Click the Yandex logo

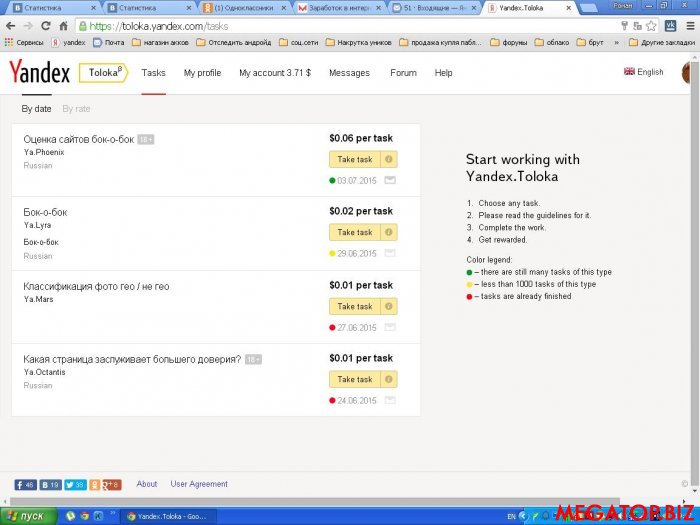click(x=39, y=72)
